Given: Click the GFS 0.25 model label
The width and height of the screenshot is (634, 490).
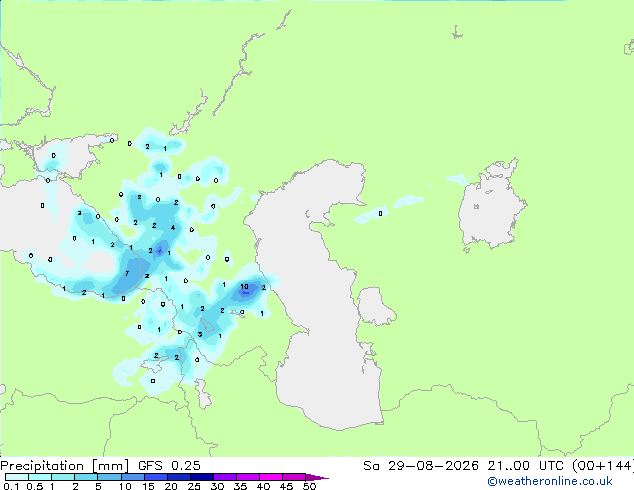Looking at the screenshot, I should point(169,466).
